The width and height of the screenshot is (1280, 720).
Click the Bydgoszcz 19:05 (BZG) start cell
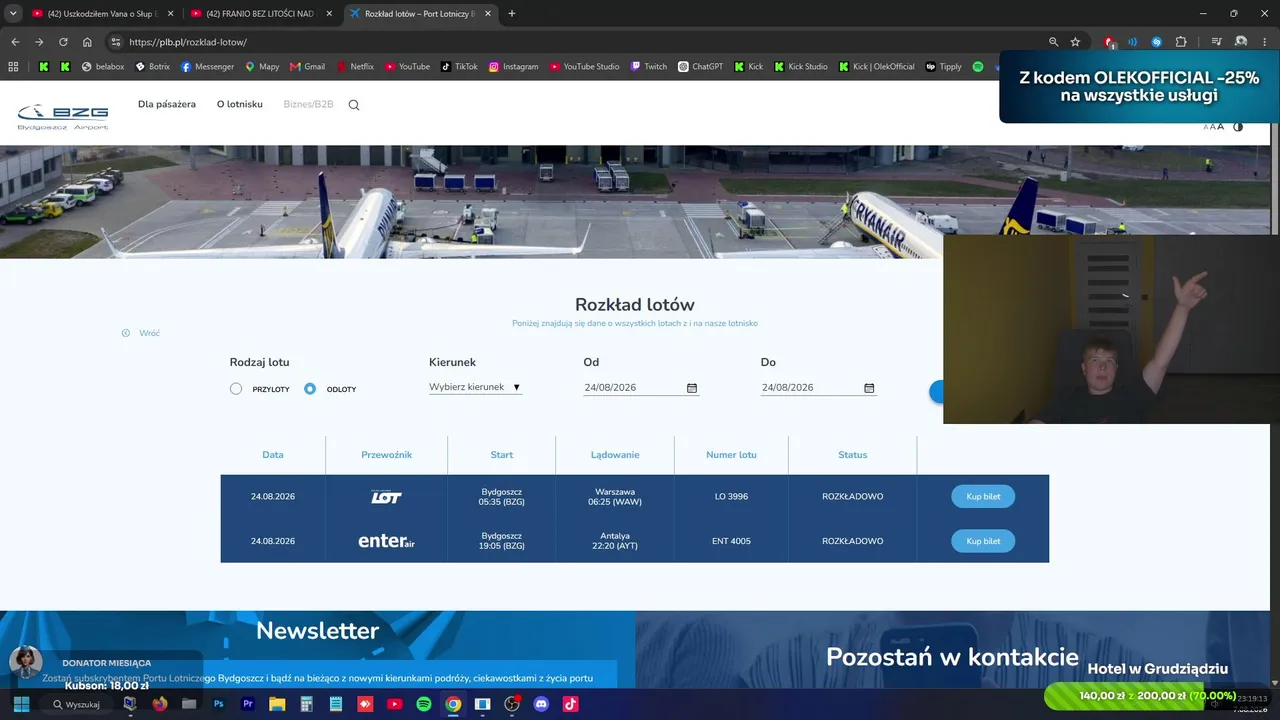(x=502, y=541)
